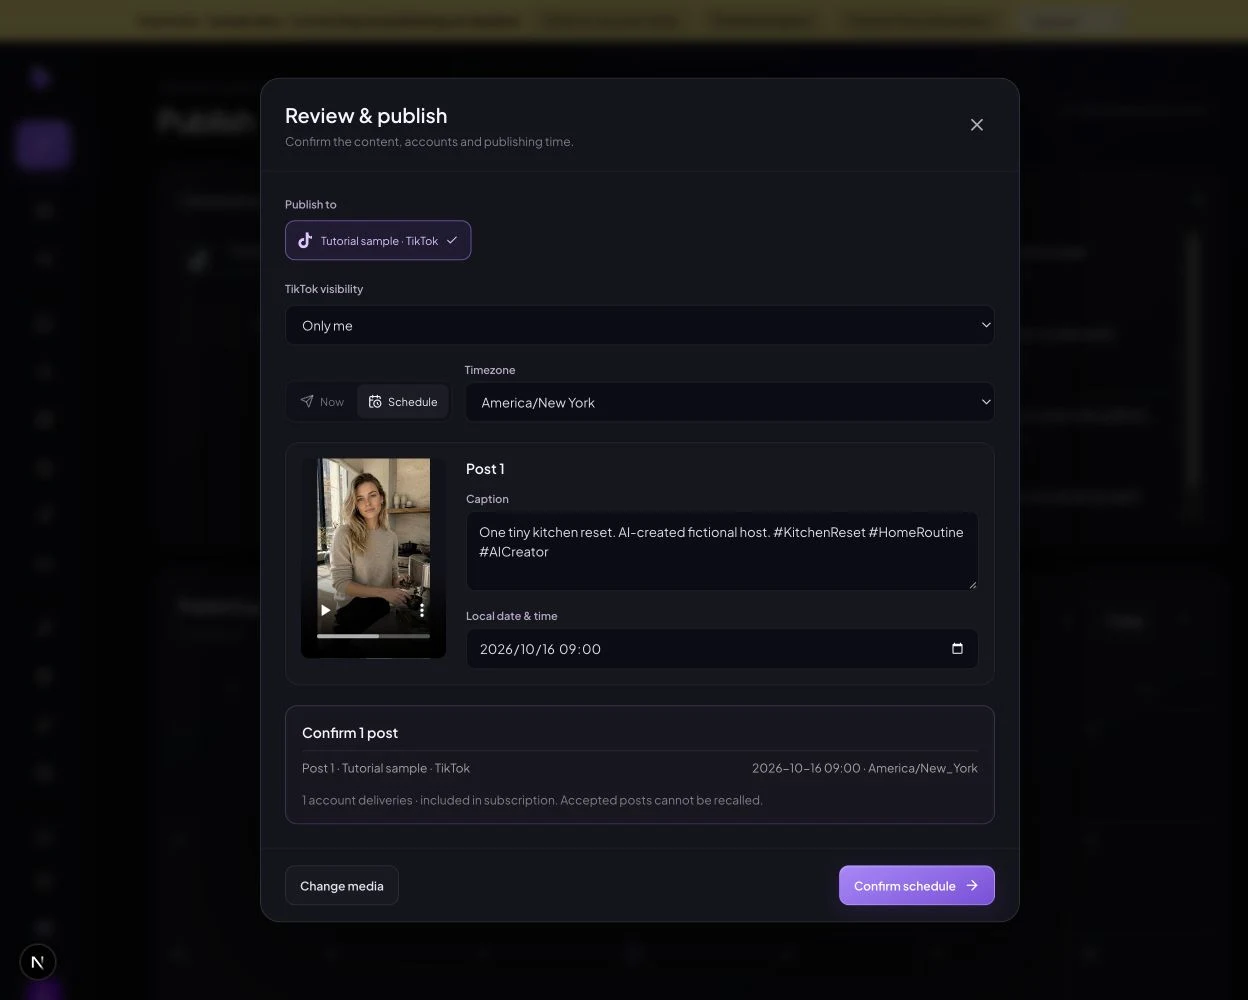Click the 'Review & publish' title
The image size is (1248, 1000).
pos(366,116)
